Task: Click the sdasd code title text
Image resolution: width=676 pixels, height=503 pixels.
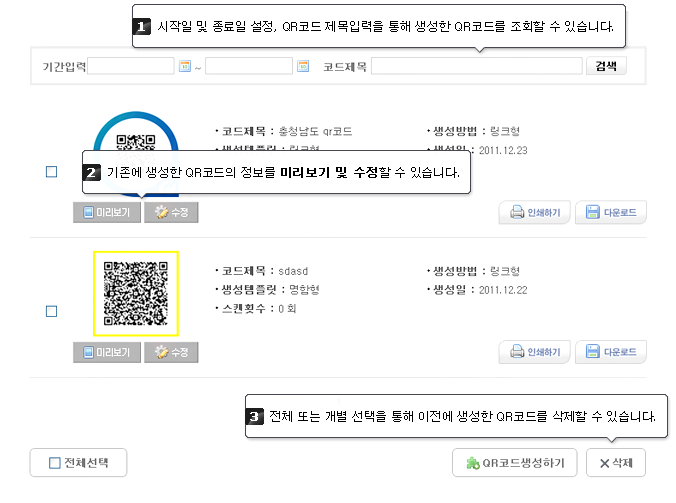Action: pos(293,271)
